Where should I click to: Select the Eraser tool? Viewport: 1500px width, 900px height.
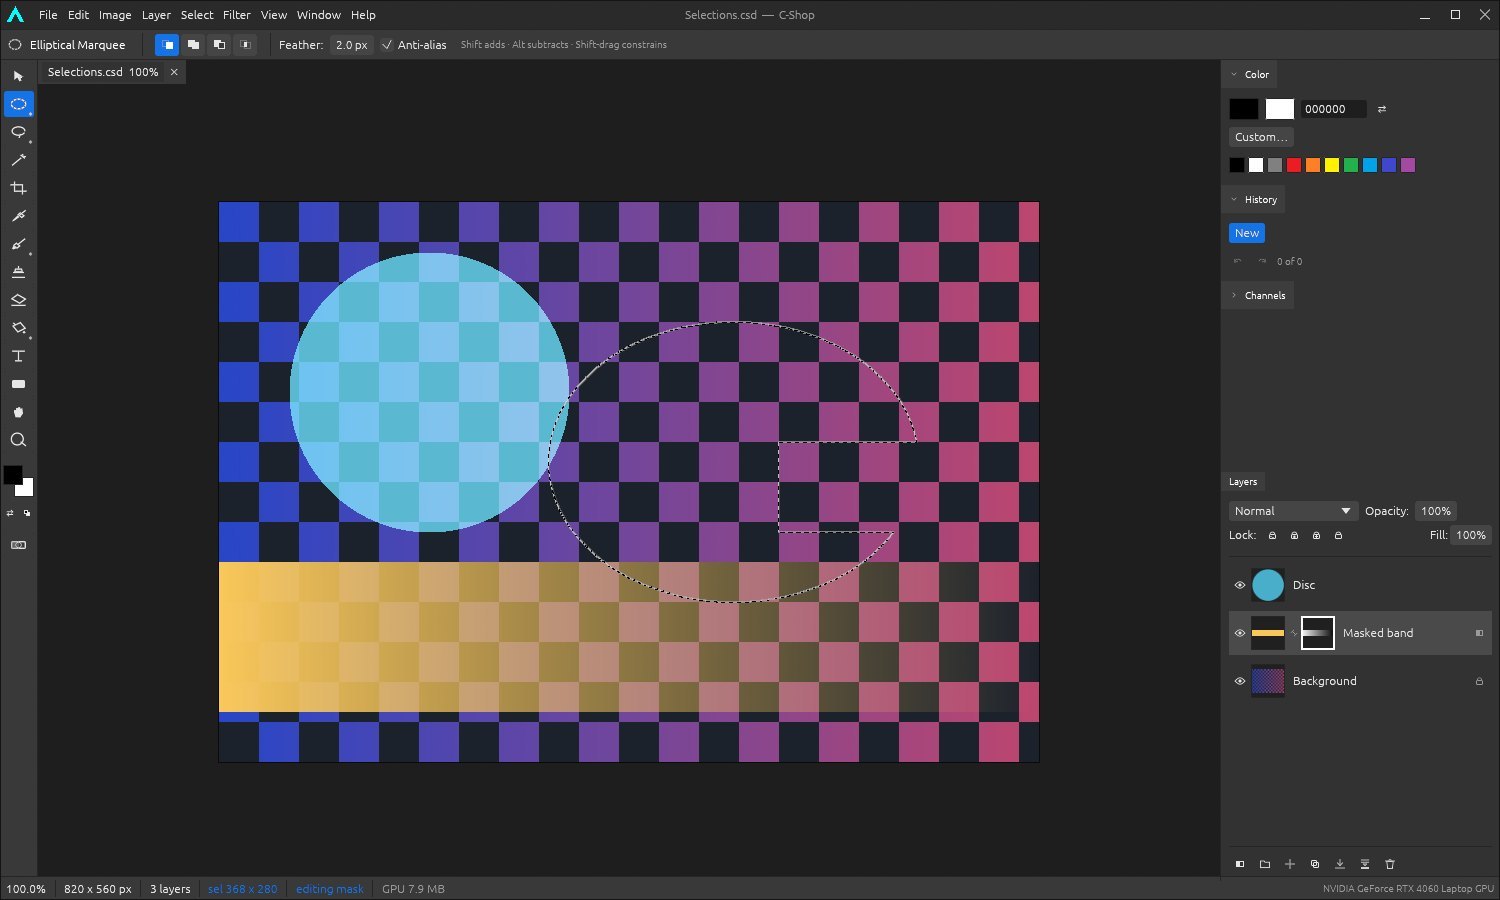pyautogui.click(x=18, y=300)
